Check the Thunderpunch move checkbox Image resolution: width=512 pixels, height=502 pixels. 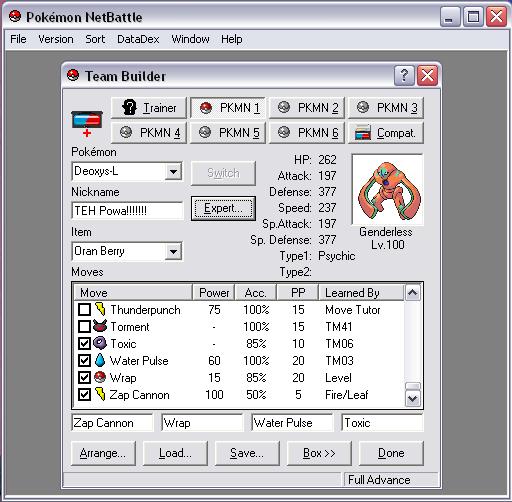[84, 309]
